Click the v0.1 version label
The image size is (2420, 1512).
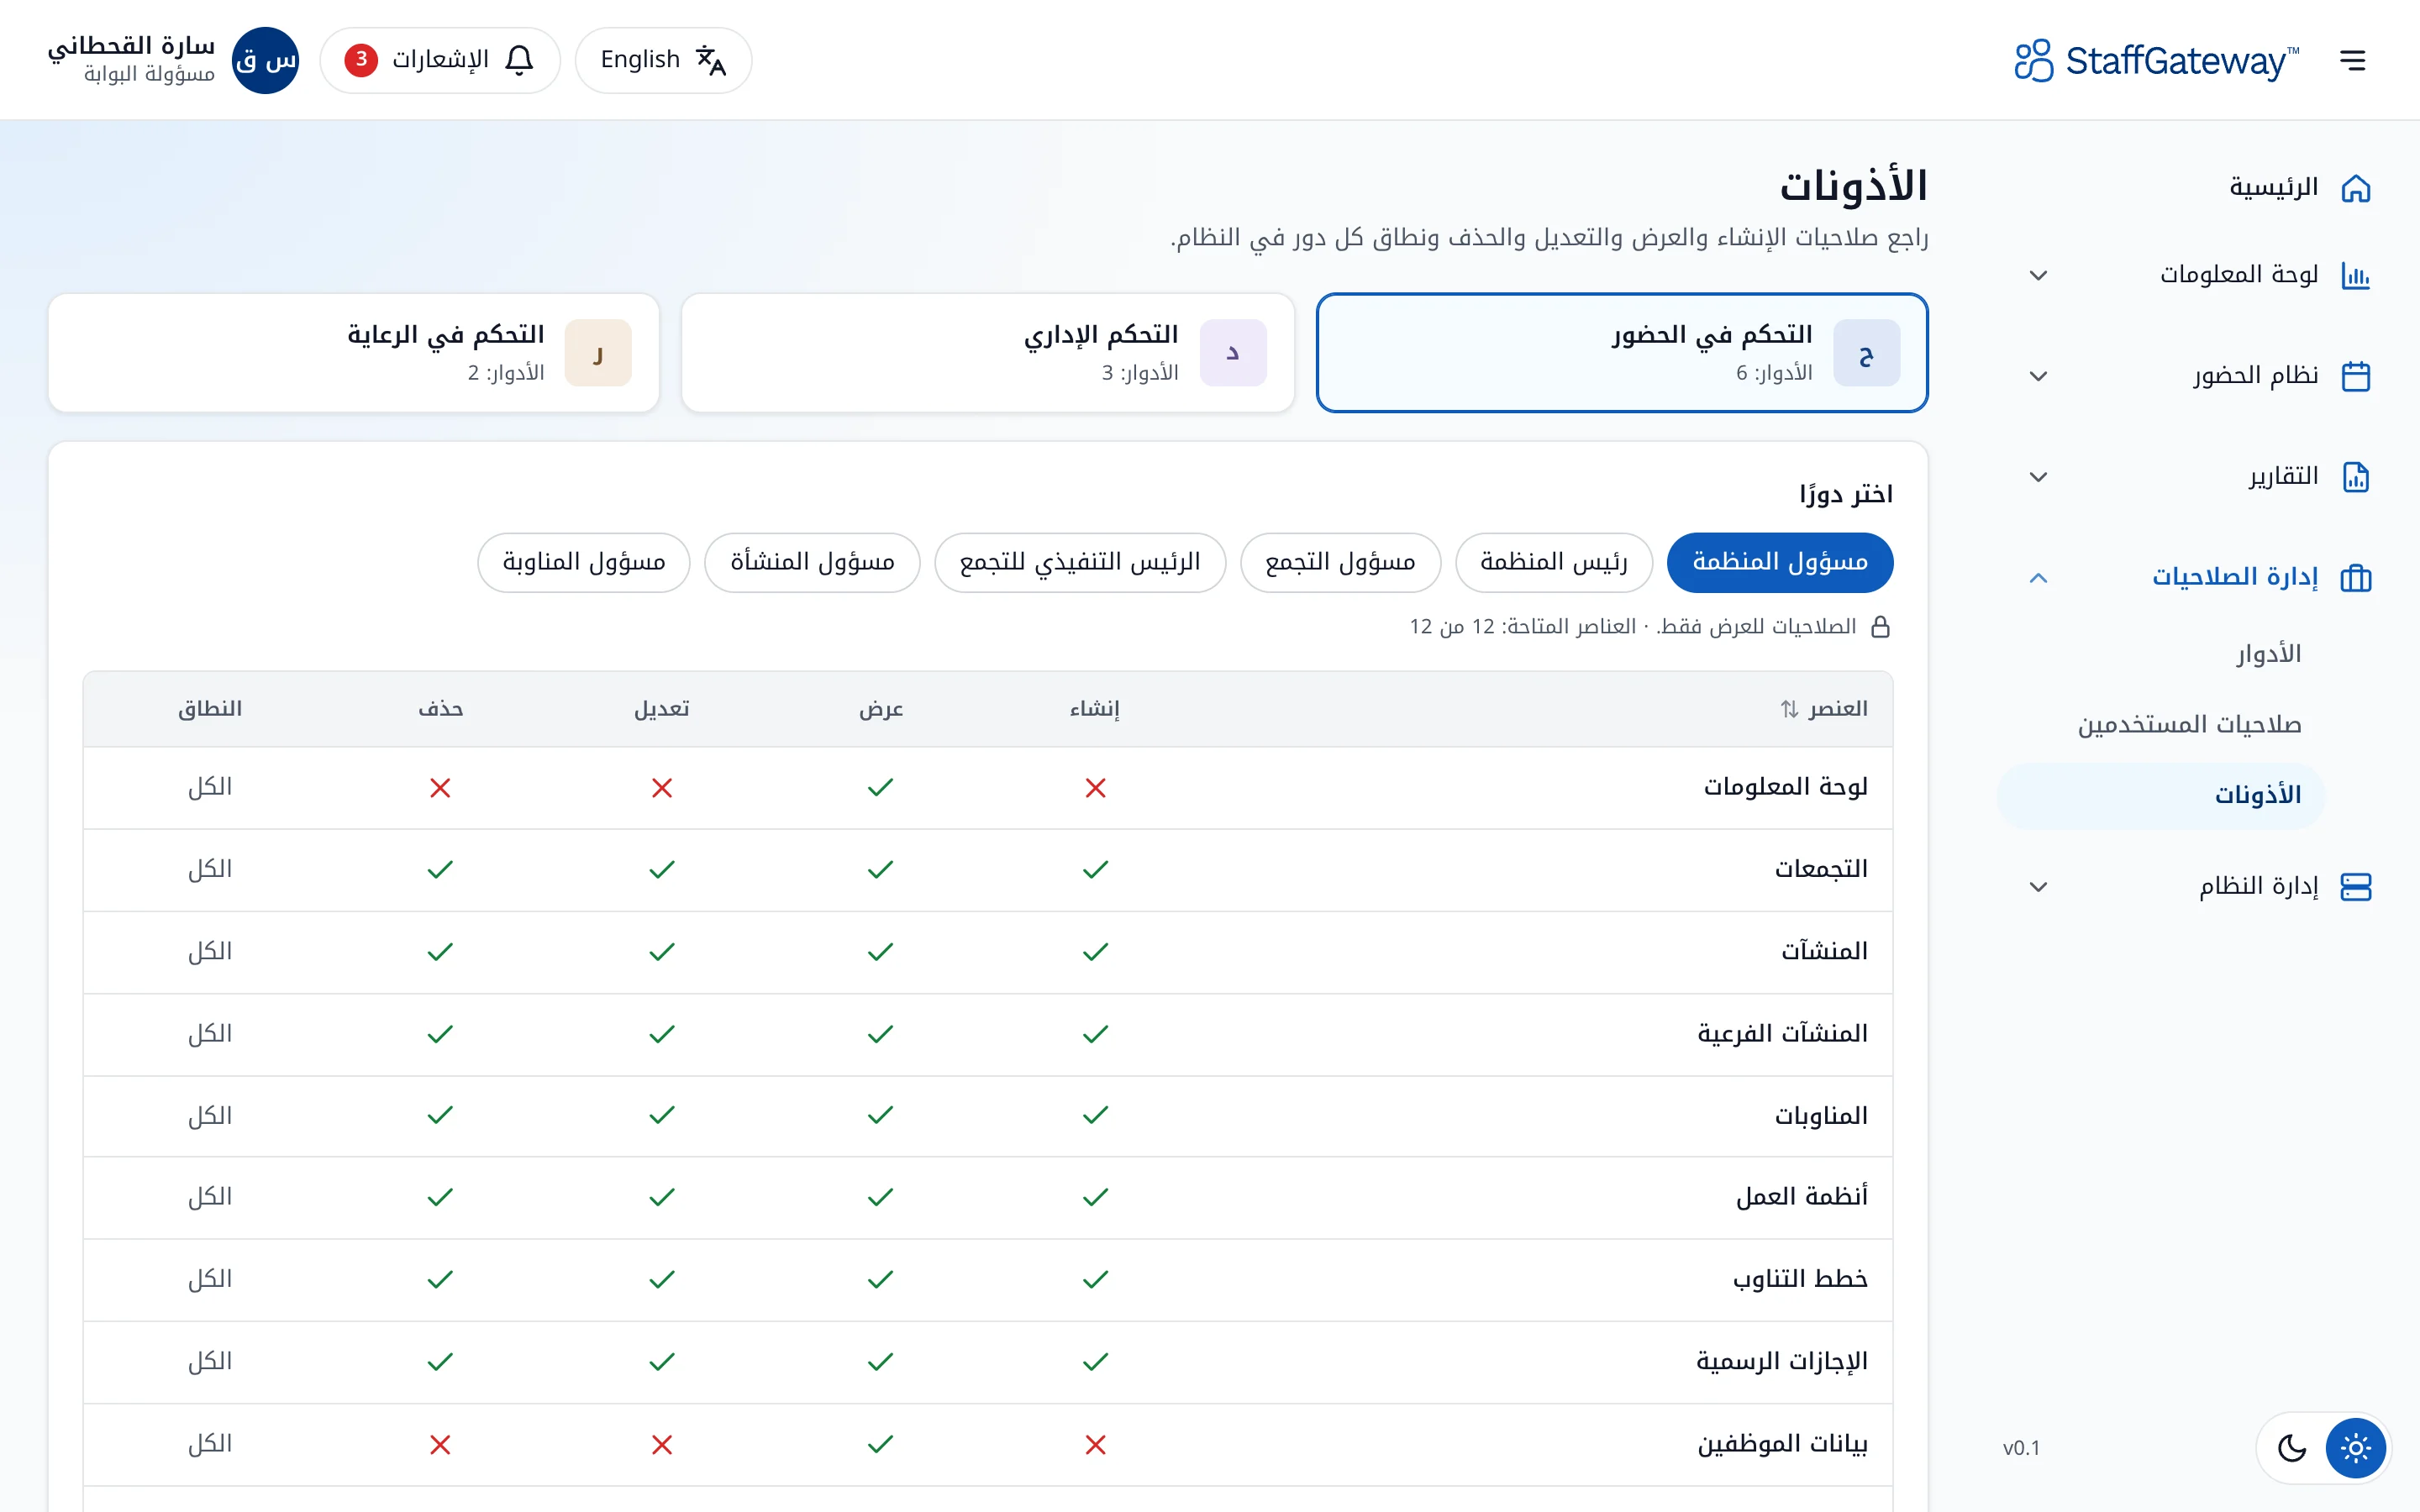(2021, 1448)
